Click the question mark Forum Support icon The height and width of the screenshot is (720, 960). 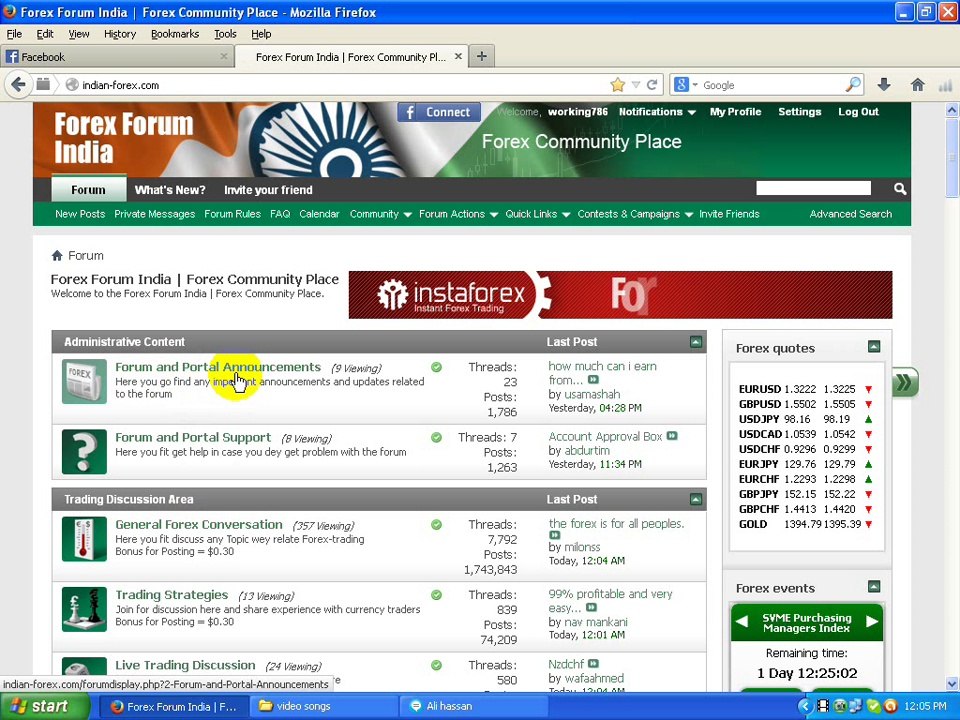84,451
